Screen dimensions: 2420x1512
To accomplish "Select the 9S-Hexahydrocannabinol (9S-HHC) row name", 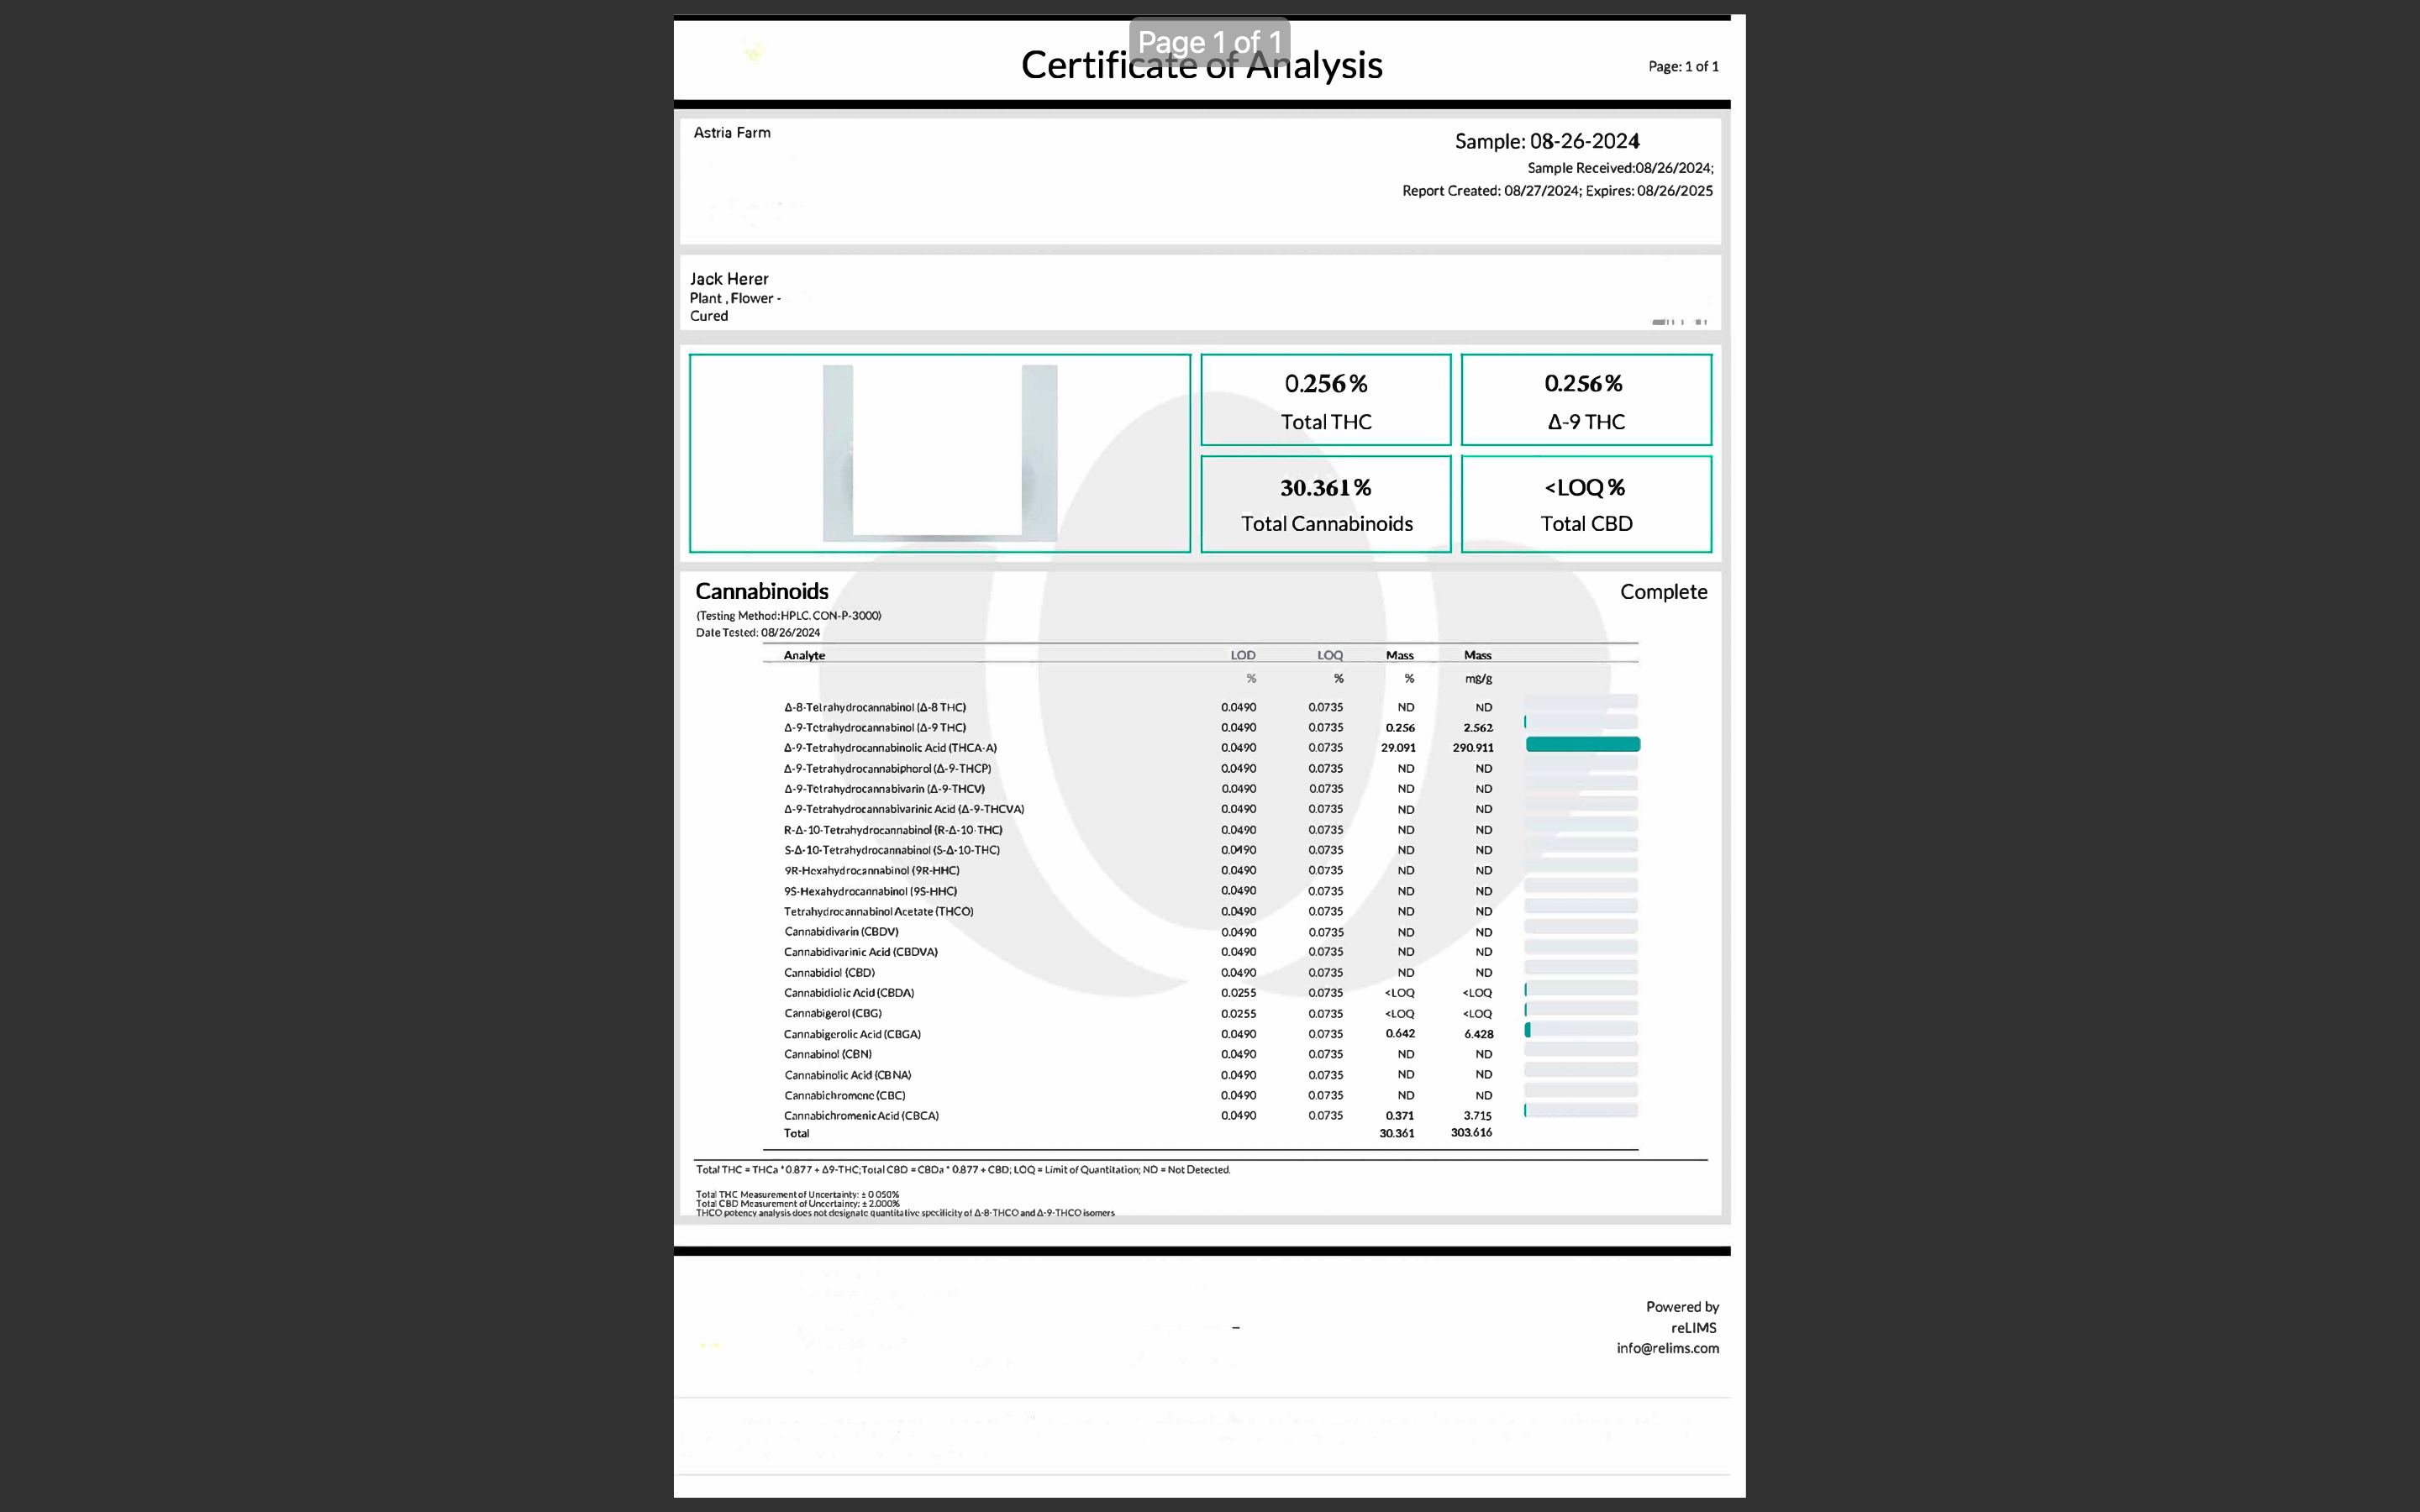I will [x=870, y=891].
